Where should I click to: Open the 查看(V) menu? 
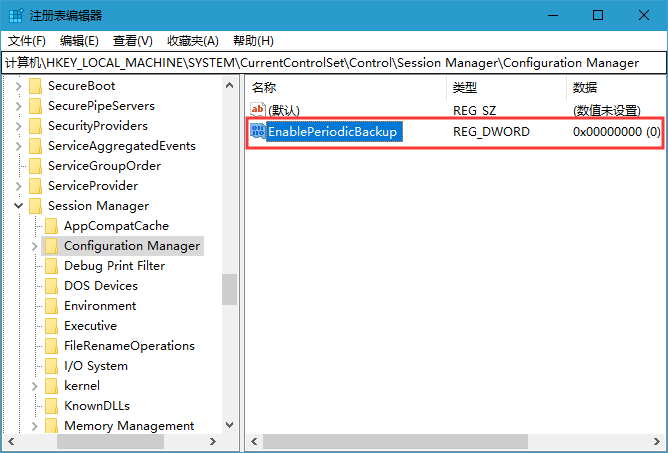132,41
